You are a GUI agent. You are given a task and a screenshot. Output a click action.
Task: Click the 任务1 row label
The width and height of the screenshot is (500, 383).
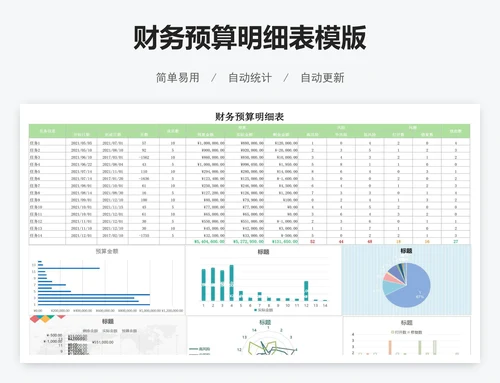click(x=35, y=143)
